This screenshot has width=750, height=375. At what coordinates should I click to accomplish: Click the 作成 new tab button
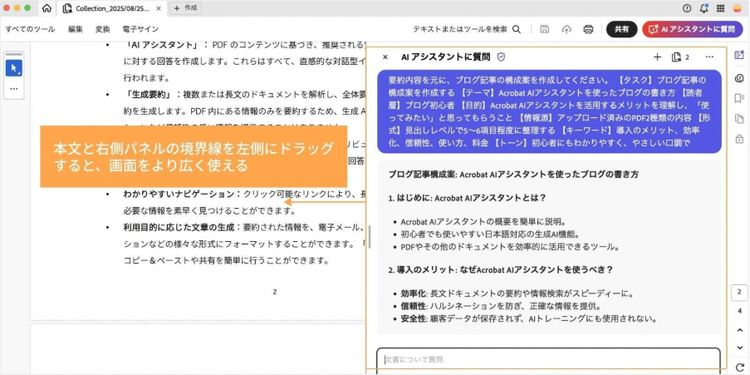(x=185, y=8)
